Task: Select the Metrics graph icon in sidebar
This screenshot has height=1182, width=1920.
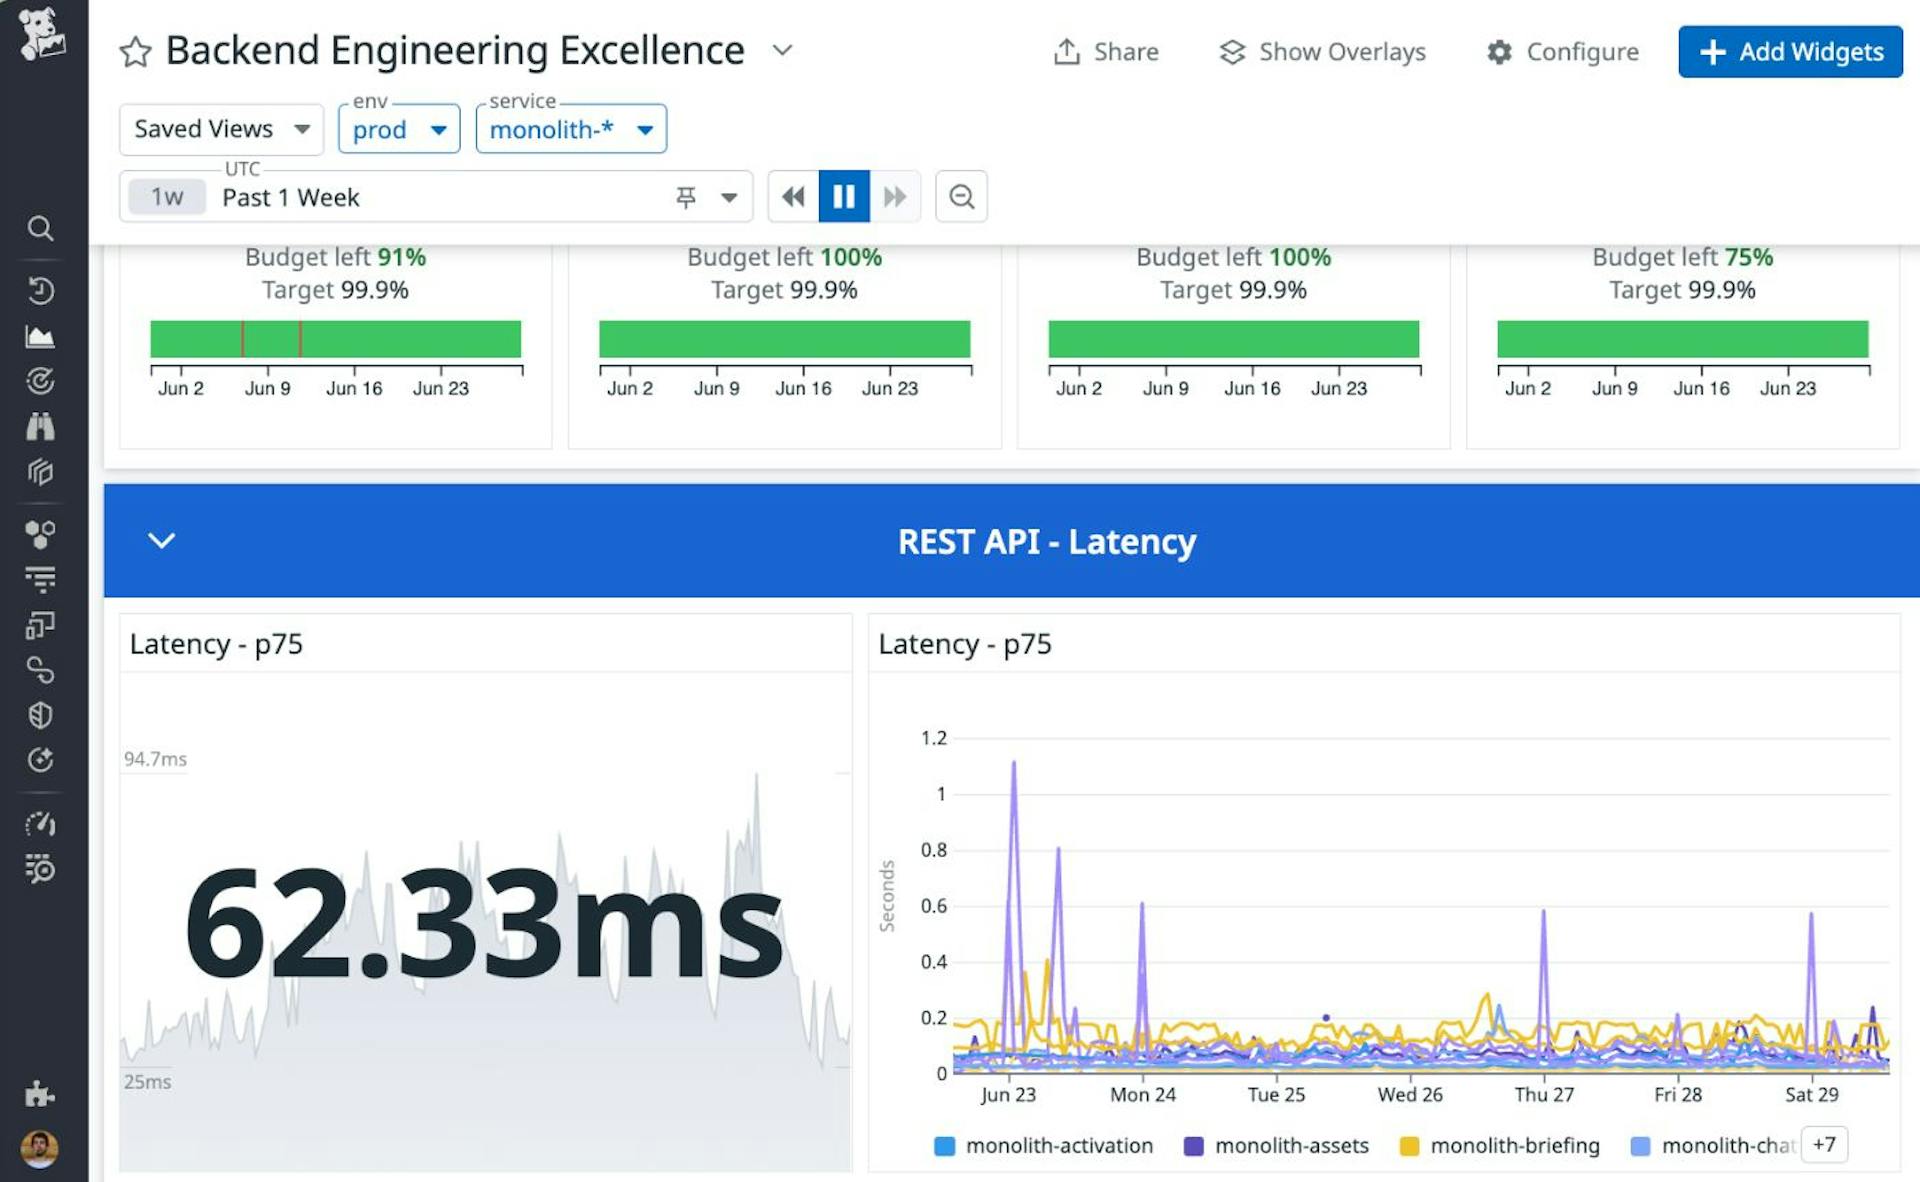Action: [40, 335]
